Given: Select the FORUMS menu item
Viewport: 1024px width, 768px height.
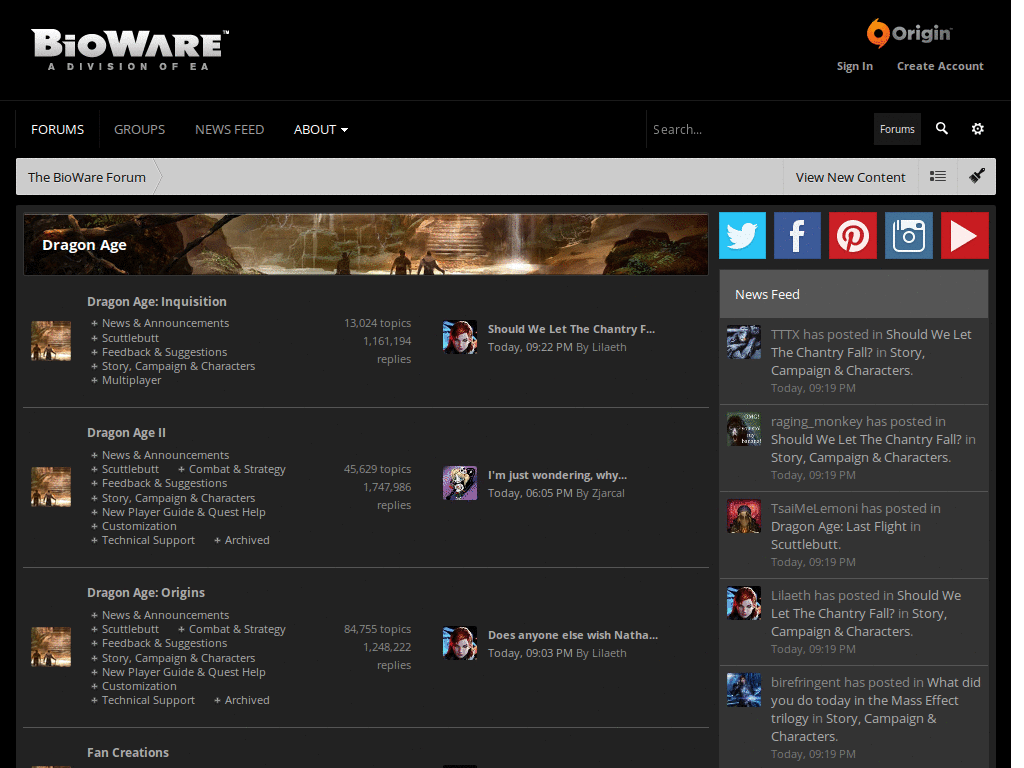Looking at the screenshot, I should point(57,129).
